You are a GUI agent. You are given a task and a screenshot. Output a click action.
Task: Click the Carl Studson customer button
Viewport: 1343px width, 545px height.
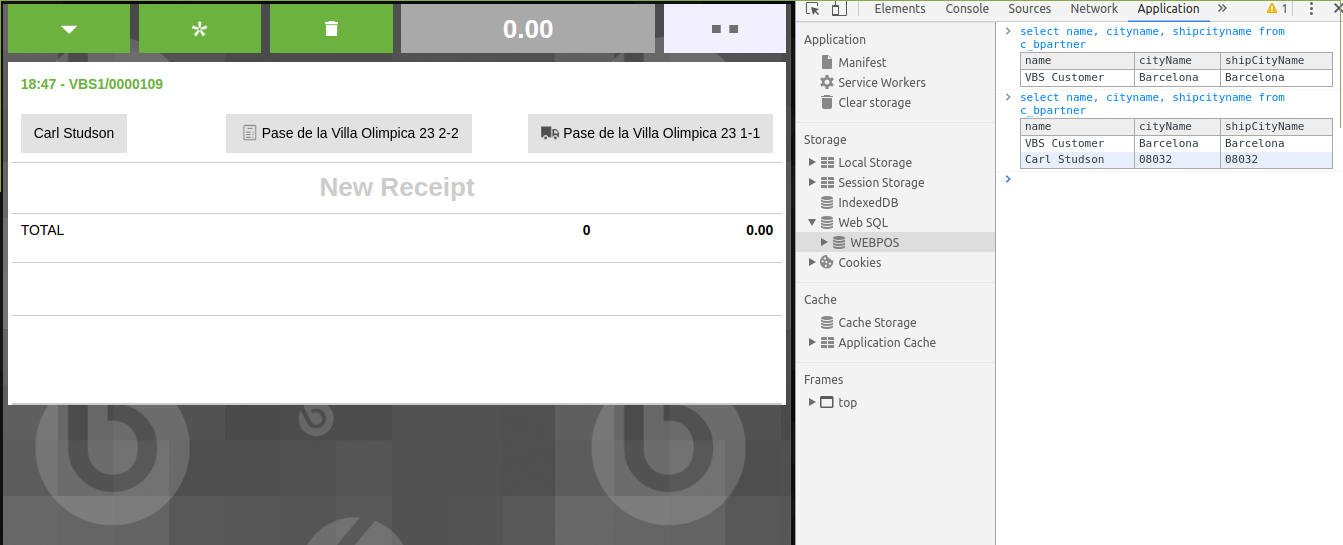point(74,133)
